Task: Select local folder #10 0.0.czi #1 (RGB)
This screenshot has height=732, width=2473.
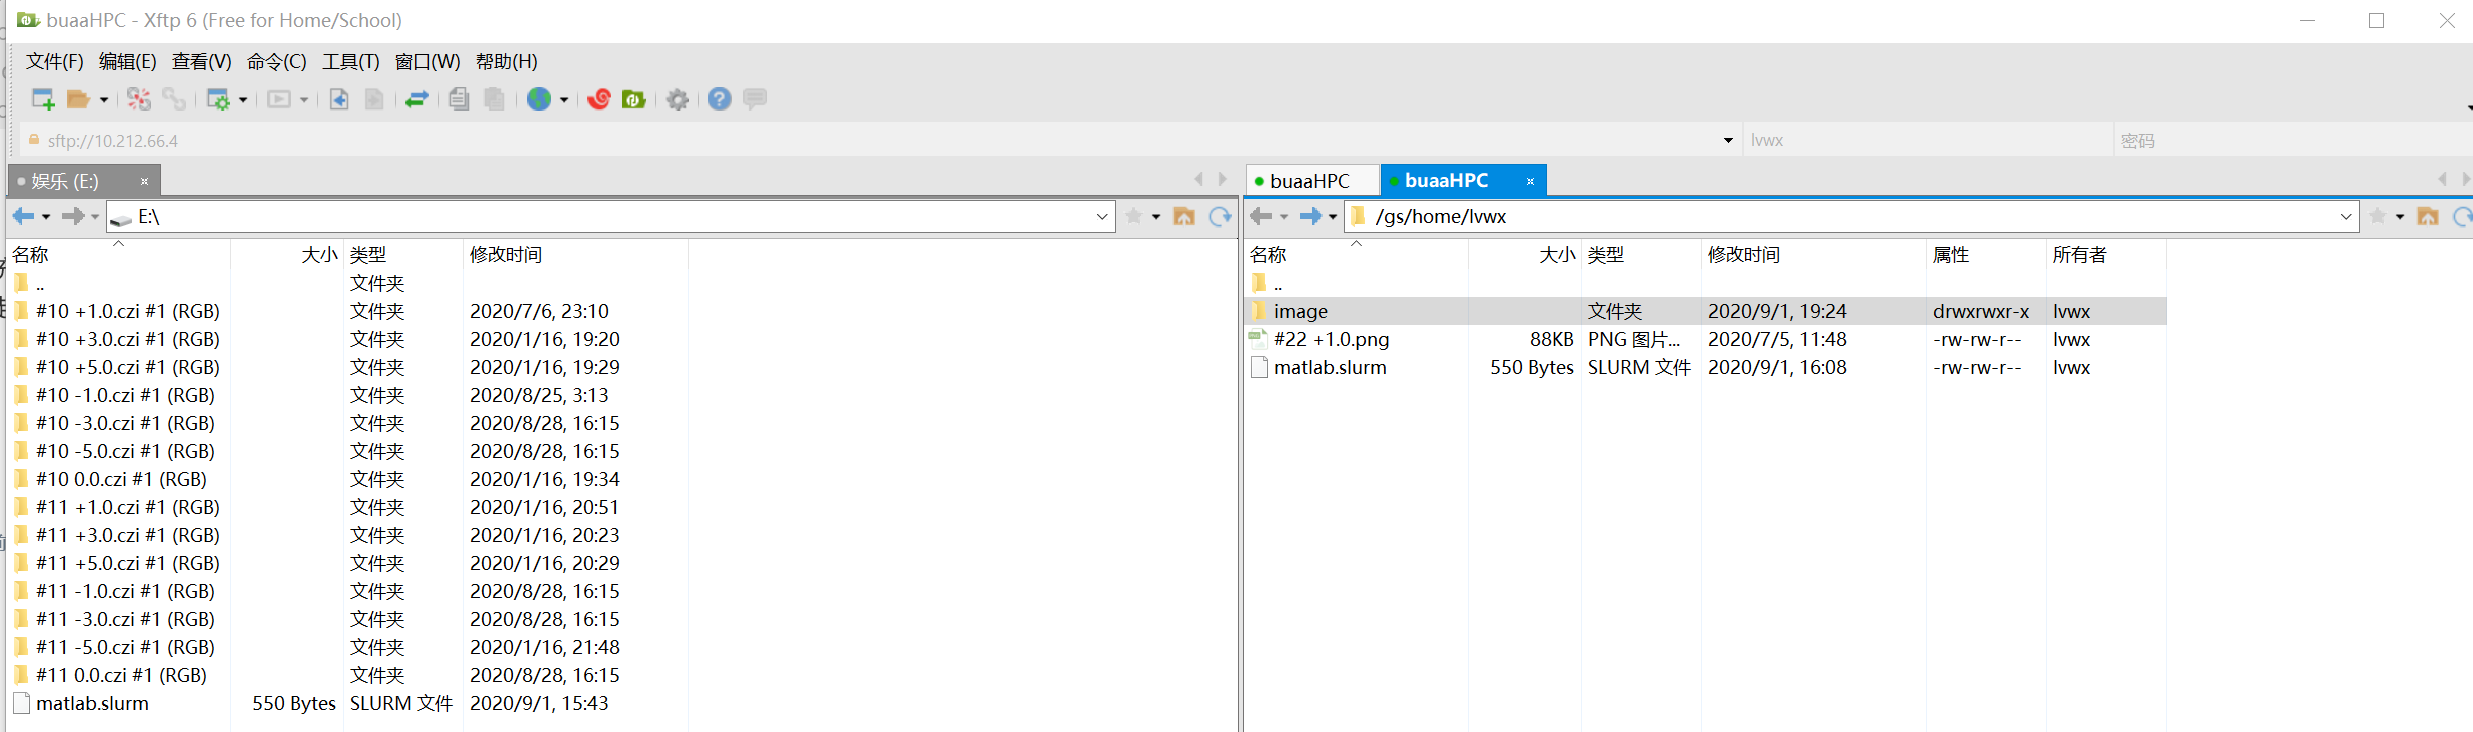Action: 348,479
